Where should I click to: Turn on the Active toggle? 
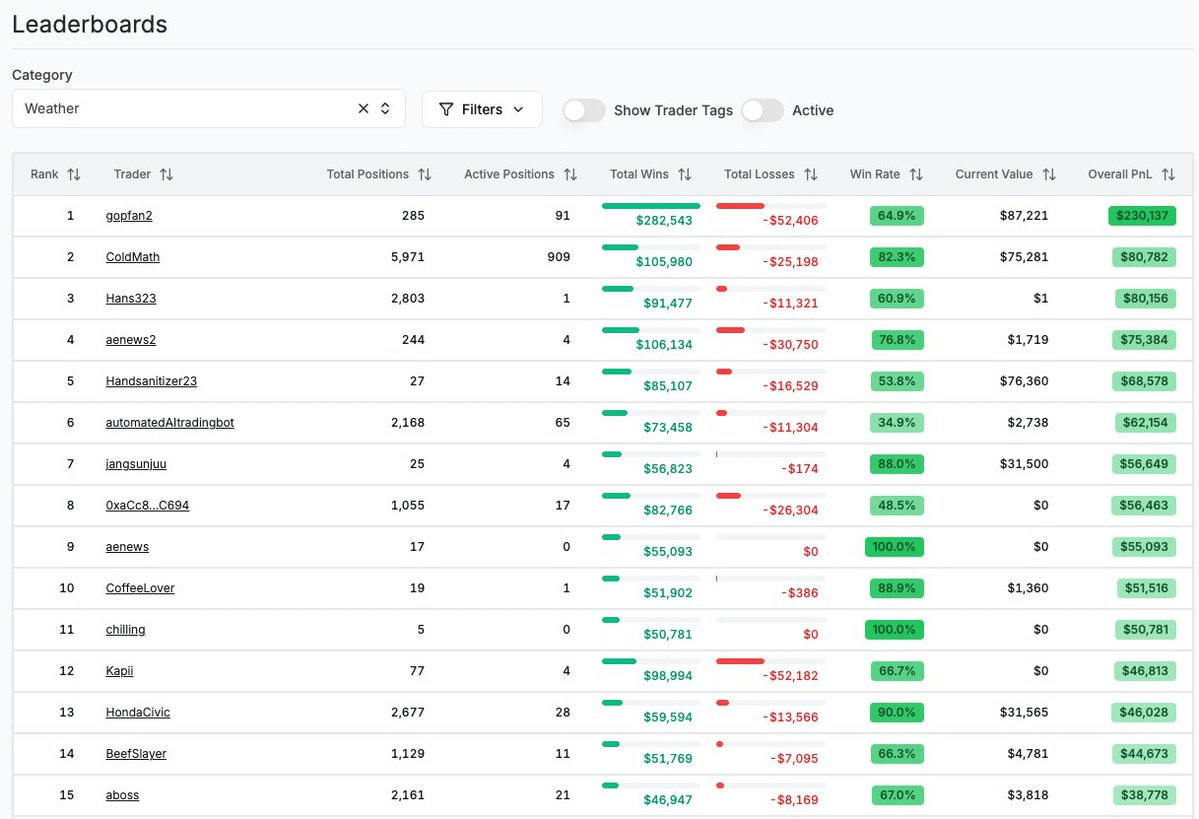(x=762, y=110)
